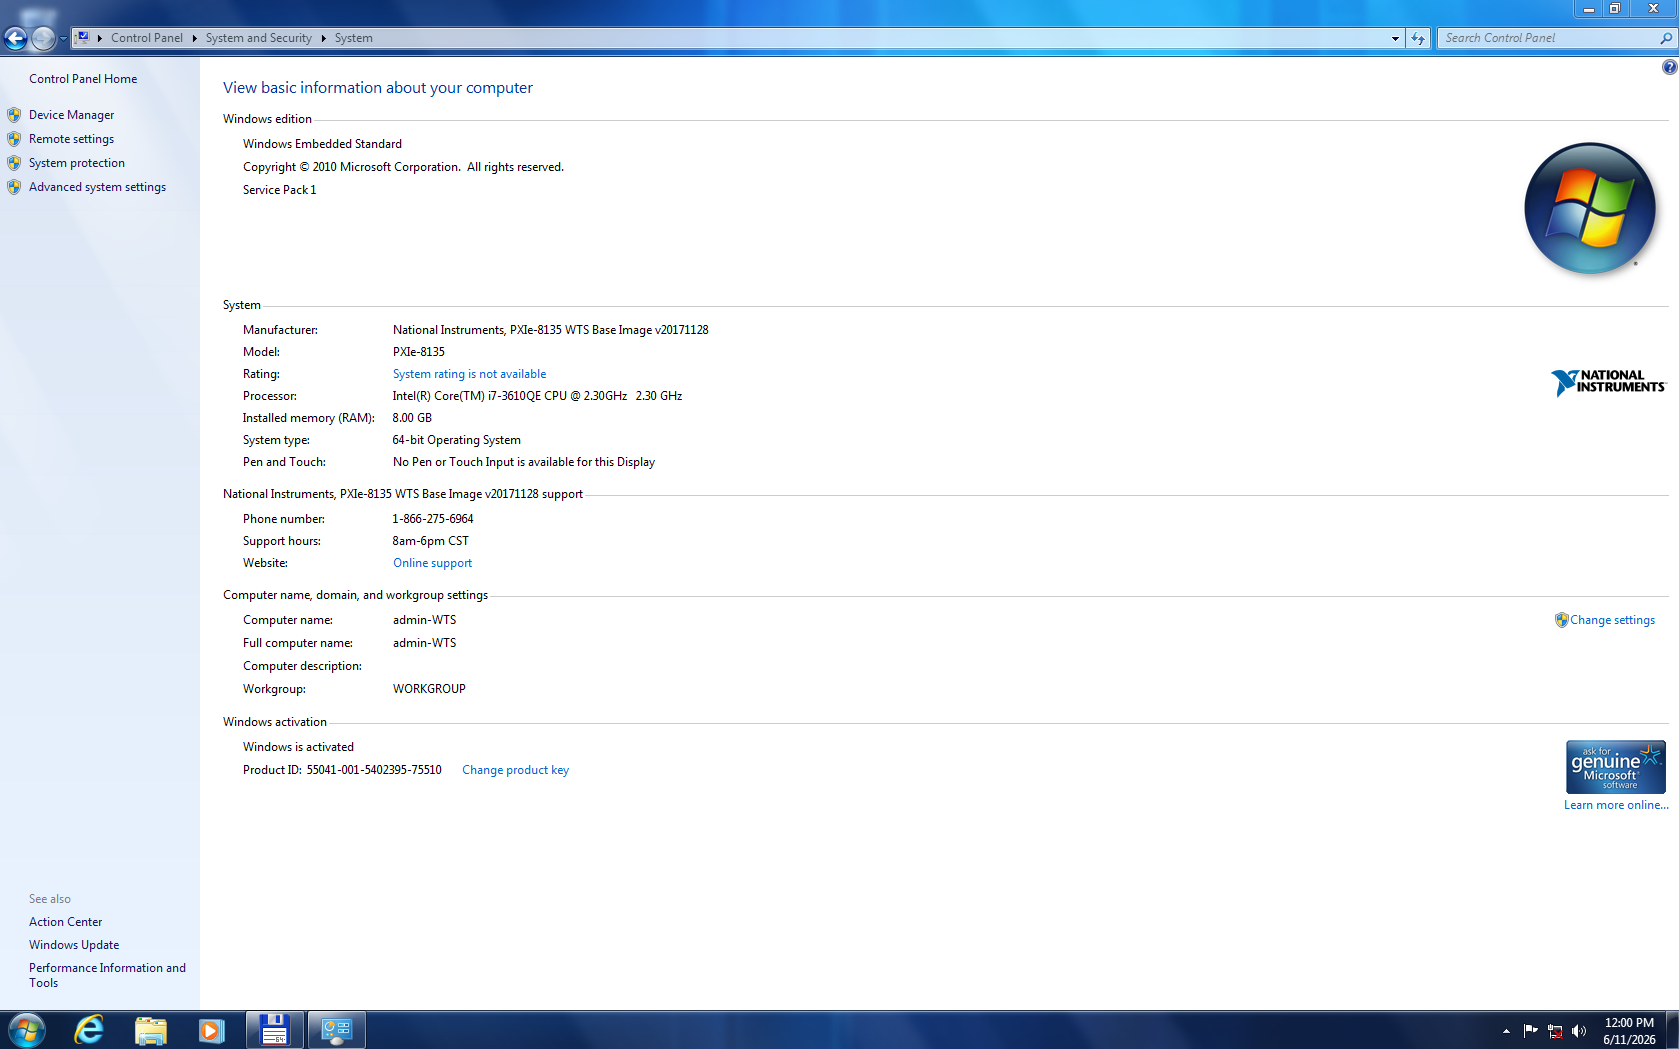Select the Control Panel breadcrumb
This screenshot has width=1679, height=1049.
tap(147, 38)
